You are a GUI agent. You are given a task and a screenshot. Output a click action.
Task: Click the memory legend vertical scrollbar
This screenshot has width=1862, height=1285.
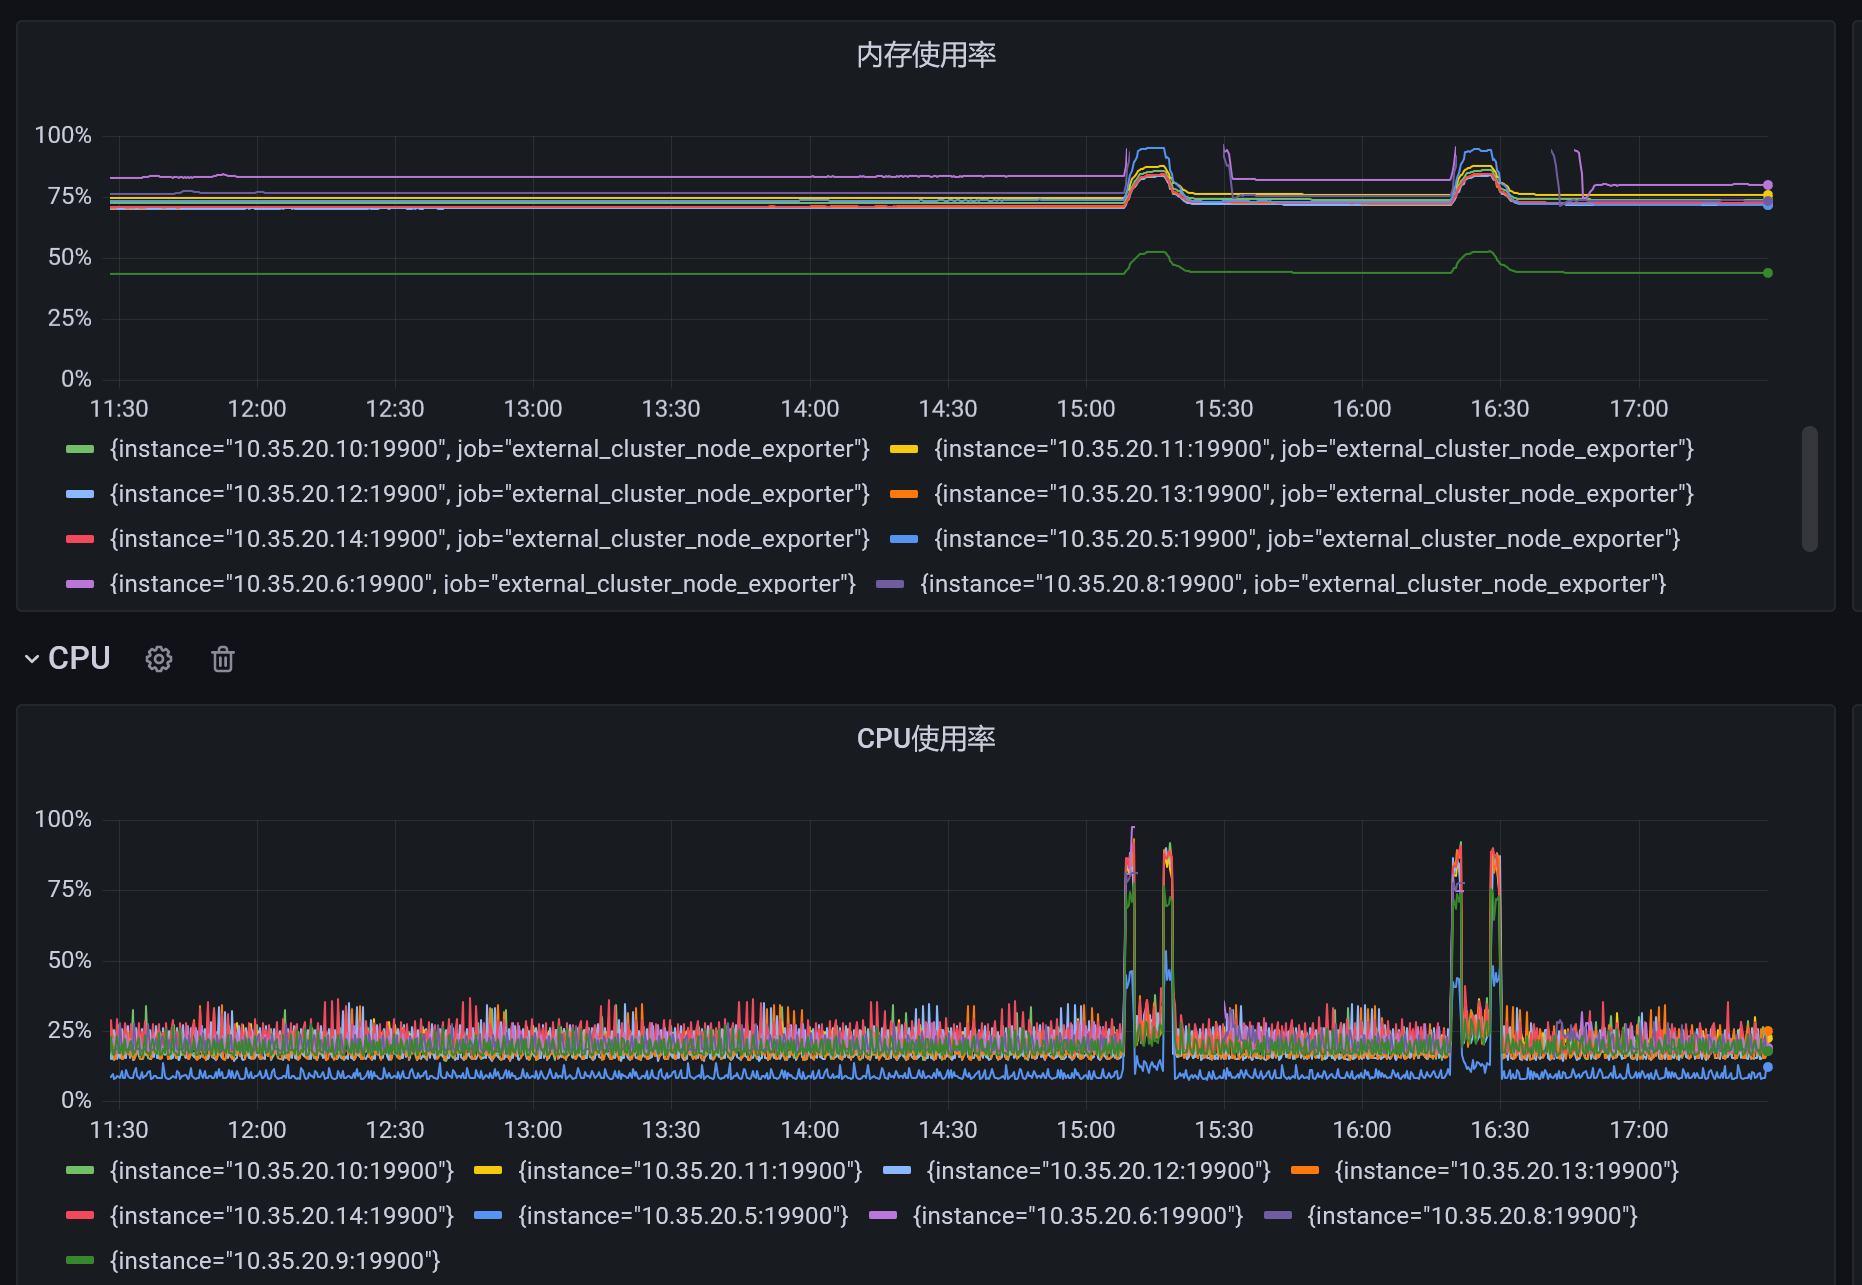(1809, 489)
